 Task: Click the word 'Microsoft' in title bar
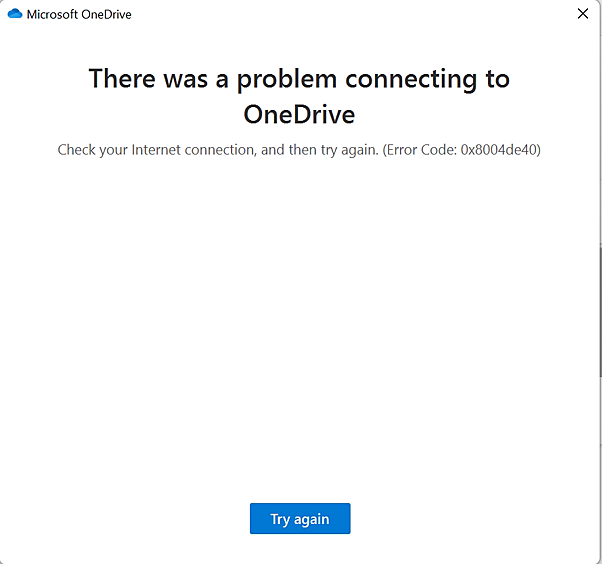coord(52,15)
